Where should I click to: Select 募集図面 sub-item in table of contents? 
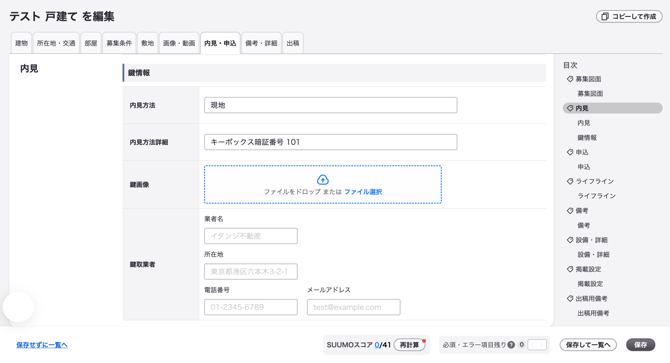click(x=590, y=94)
